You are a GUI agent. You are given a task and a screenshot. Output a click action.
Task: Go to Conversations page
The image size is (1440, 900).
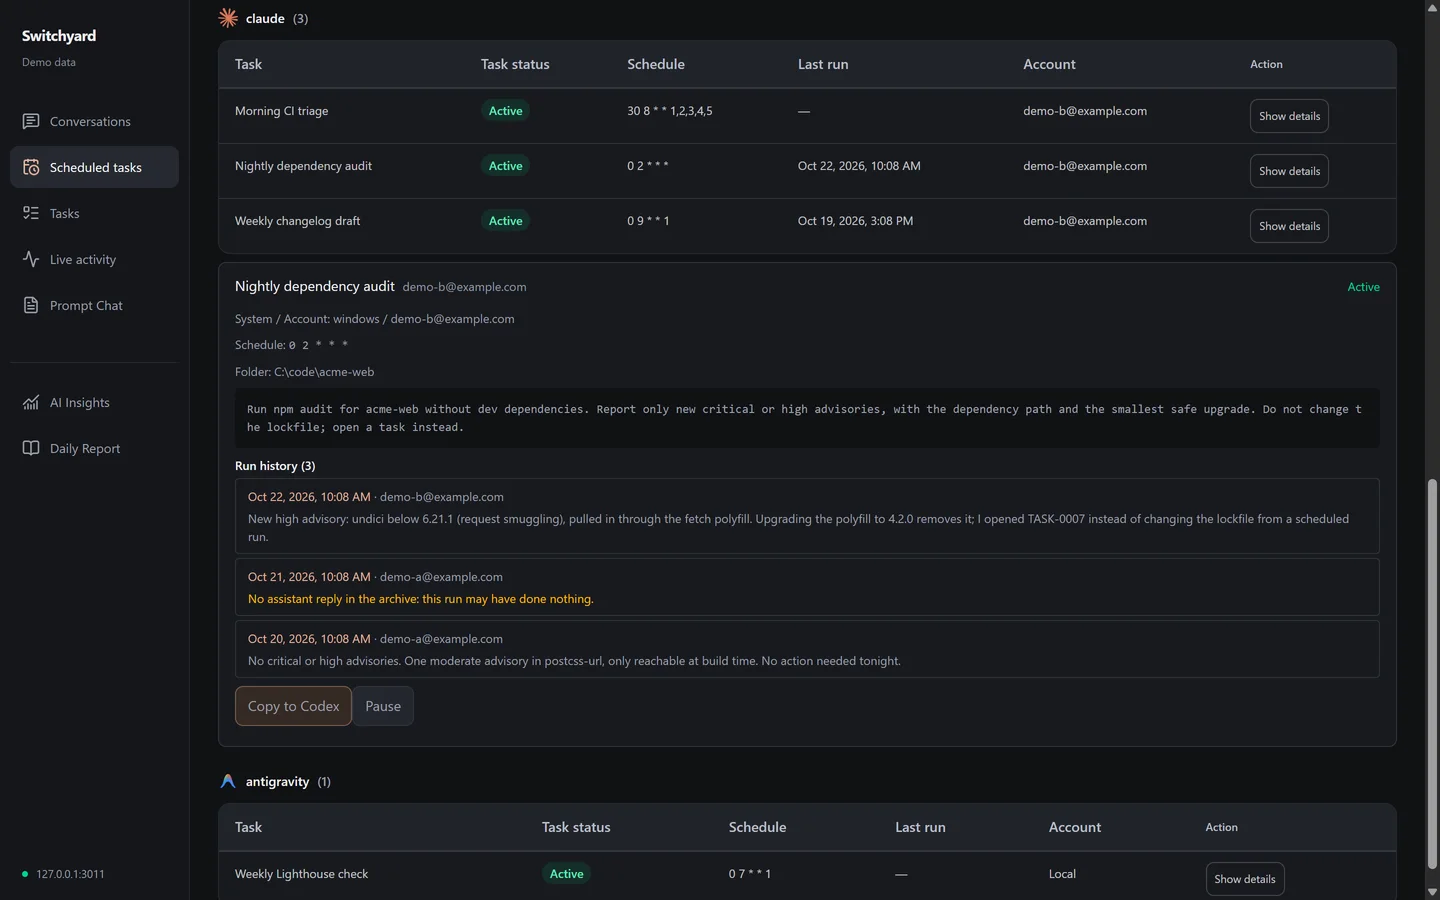(94, 121)
